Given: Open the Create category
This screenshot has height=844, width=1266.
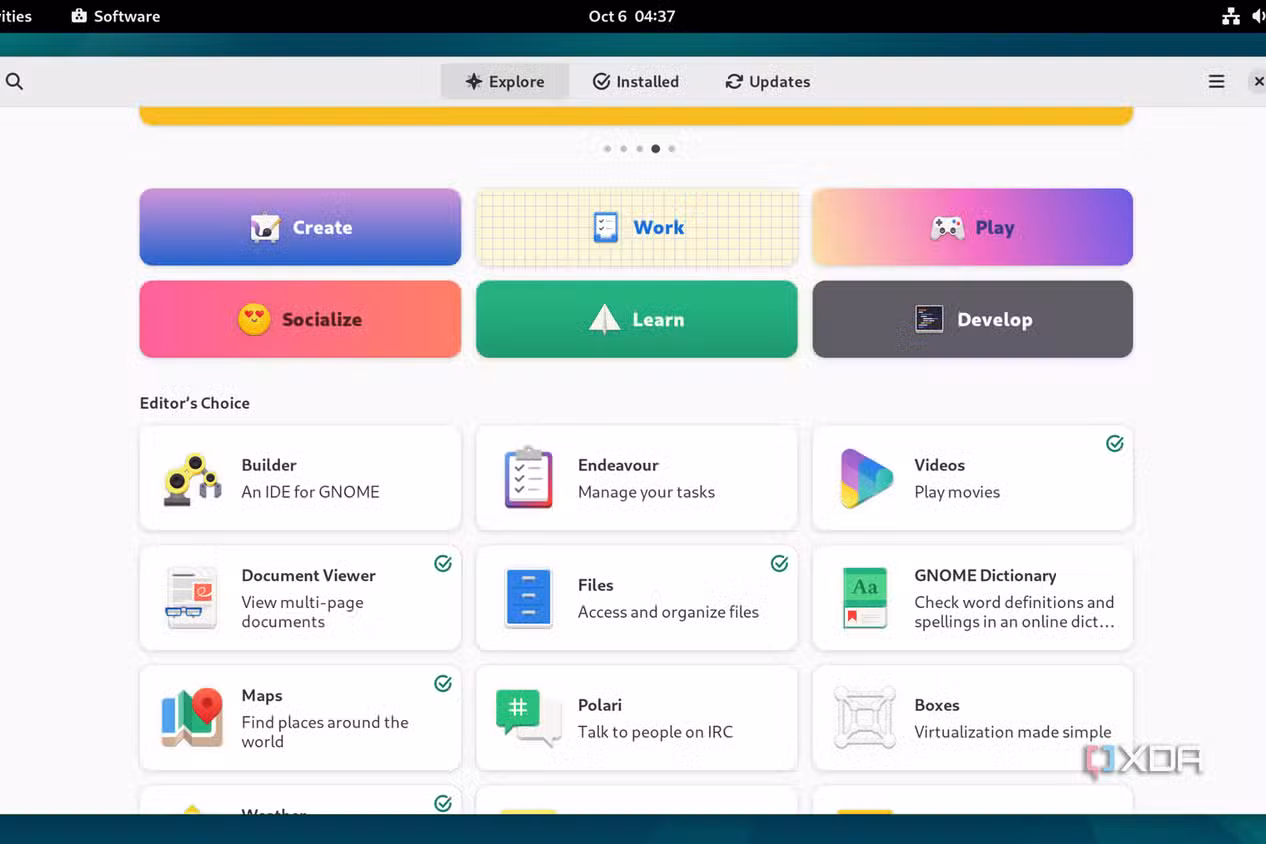Looking at the screenshot, I should pyautogui.click(x=300, y=227).
